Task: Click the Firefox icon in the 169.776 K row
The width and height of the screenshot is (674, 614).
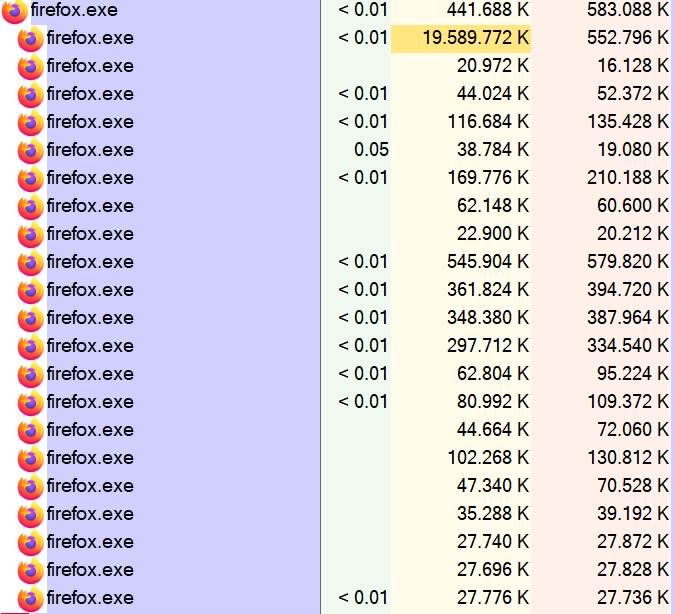Action: coord(31,178)
